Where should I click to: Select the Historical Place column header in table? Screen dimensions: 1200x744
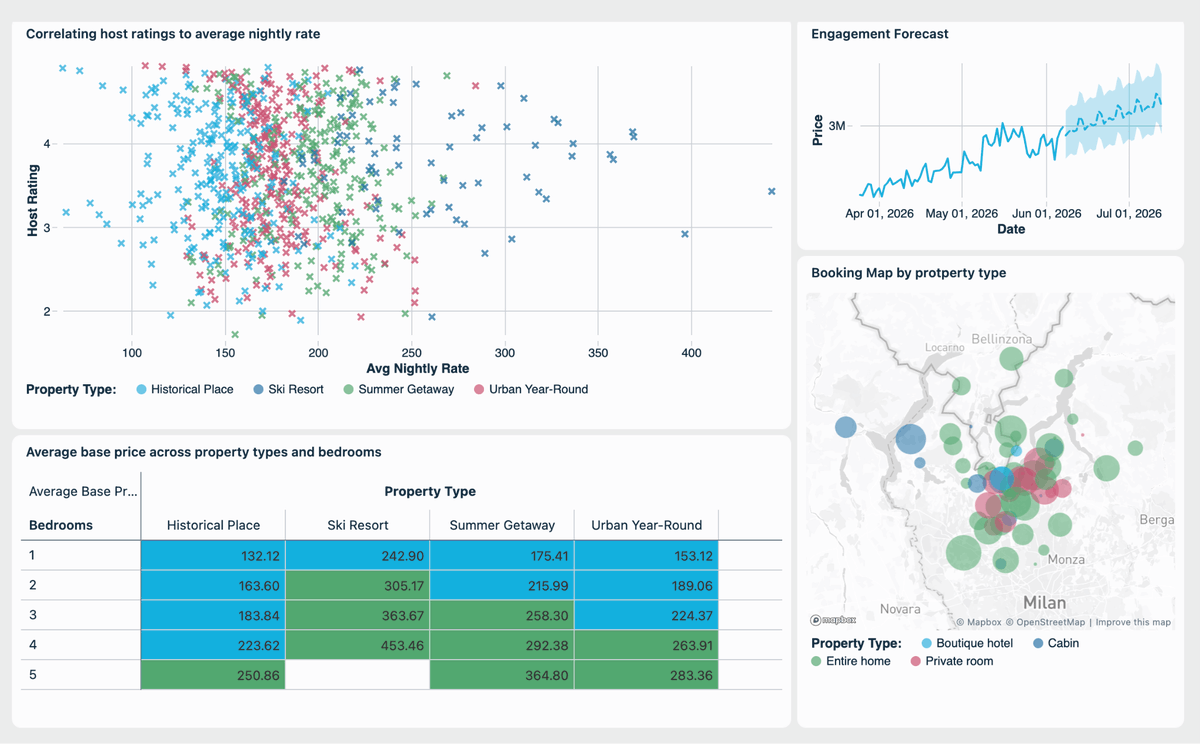[213, 525]
